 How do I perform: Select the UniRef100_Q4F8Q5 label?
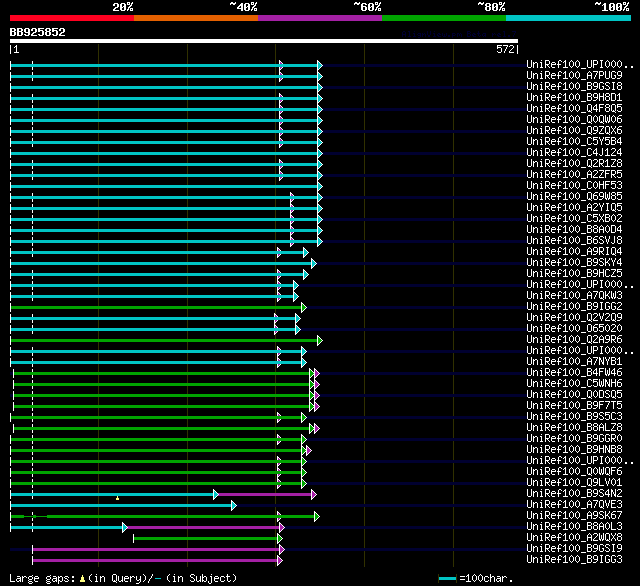pos(574,108)
